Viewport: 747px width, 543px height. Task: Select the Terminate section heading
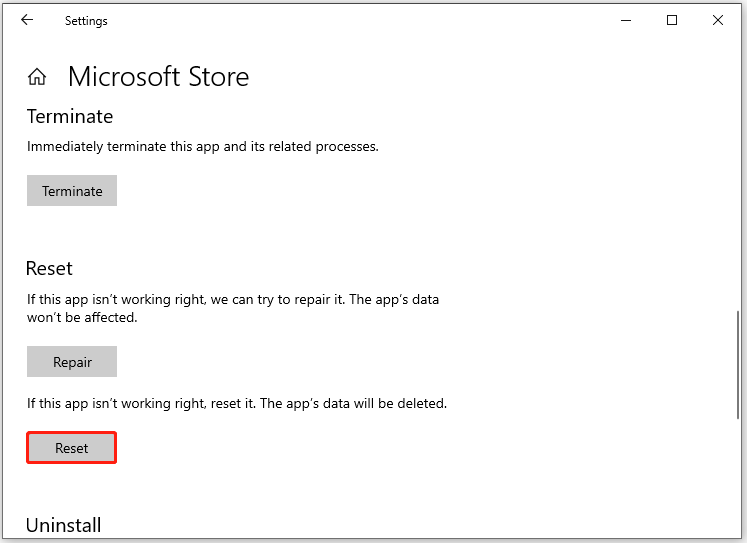coord(70,116)
